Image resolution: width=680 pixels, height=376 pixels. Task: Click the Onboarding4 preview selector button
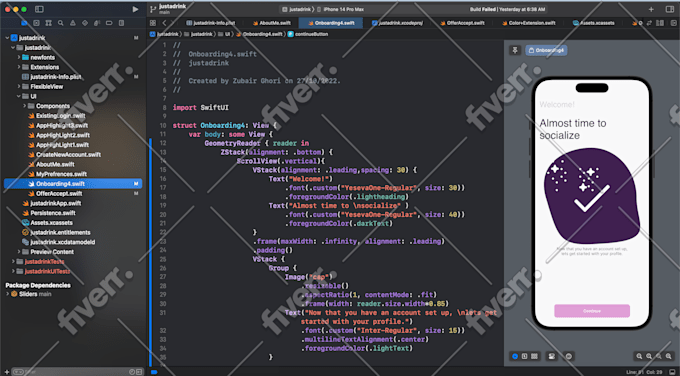tap(546, 50)
